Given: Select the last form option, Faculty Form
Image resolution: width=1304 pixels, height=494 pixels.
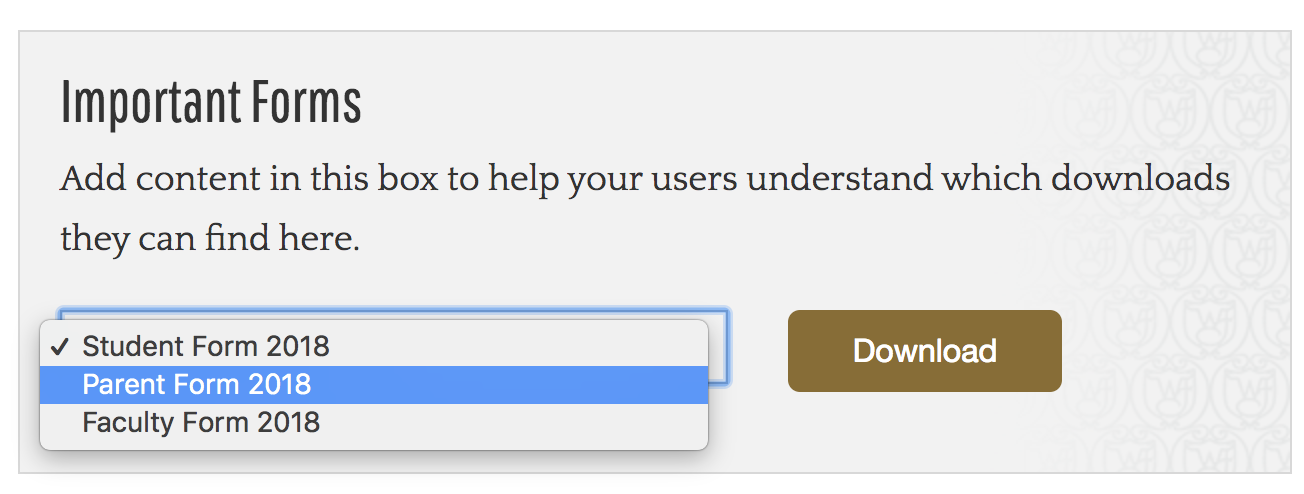Looking at the screenshot, I should point(373,421).
